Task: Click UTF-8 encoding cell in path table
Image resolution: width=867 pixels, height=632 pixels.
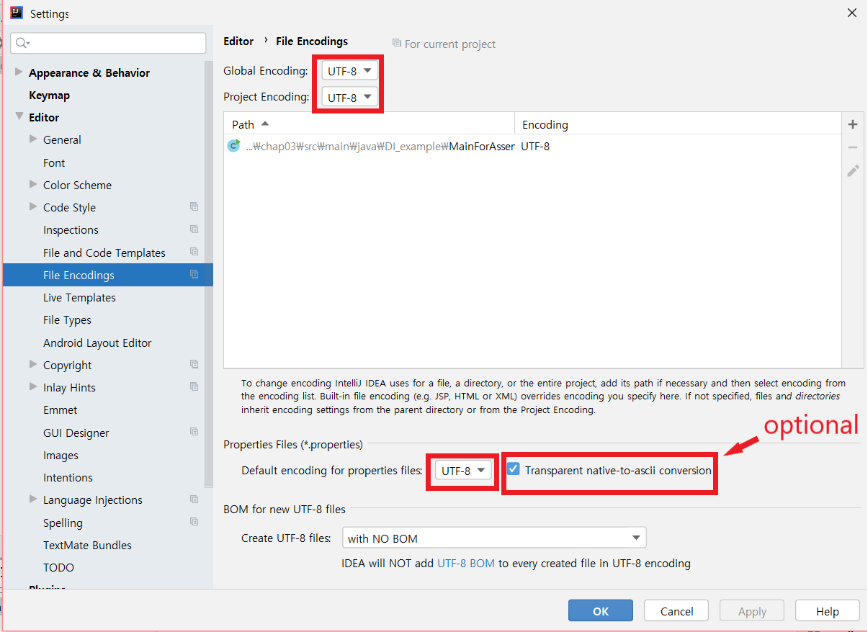Action: [535, 146]
